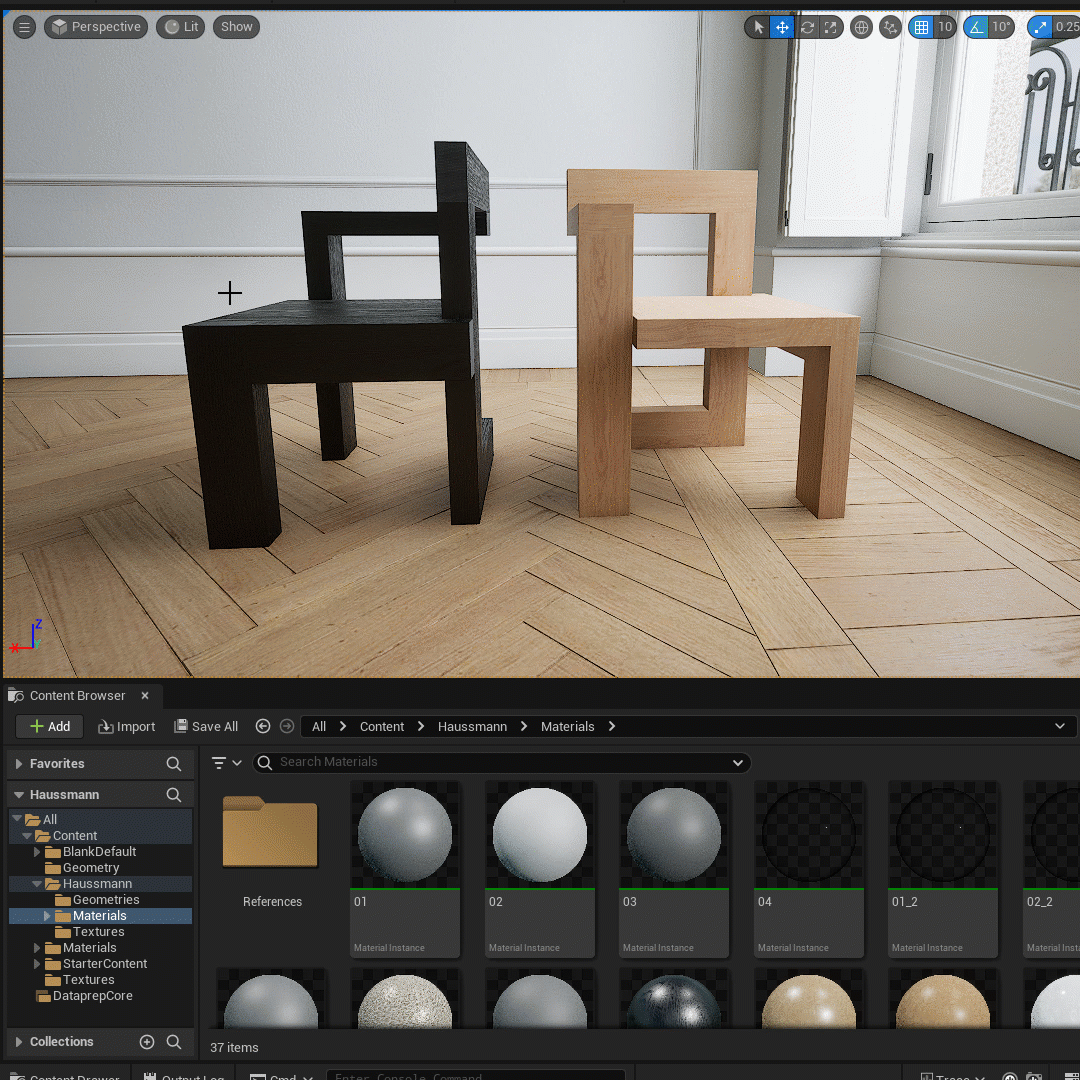Select material instance 01_2 thumbnail
Viewport: 1080px width, 1080px height.
(x=943, y=835)
